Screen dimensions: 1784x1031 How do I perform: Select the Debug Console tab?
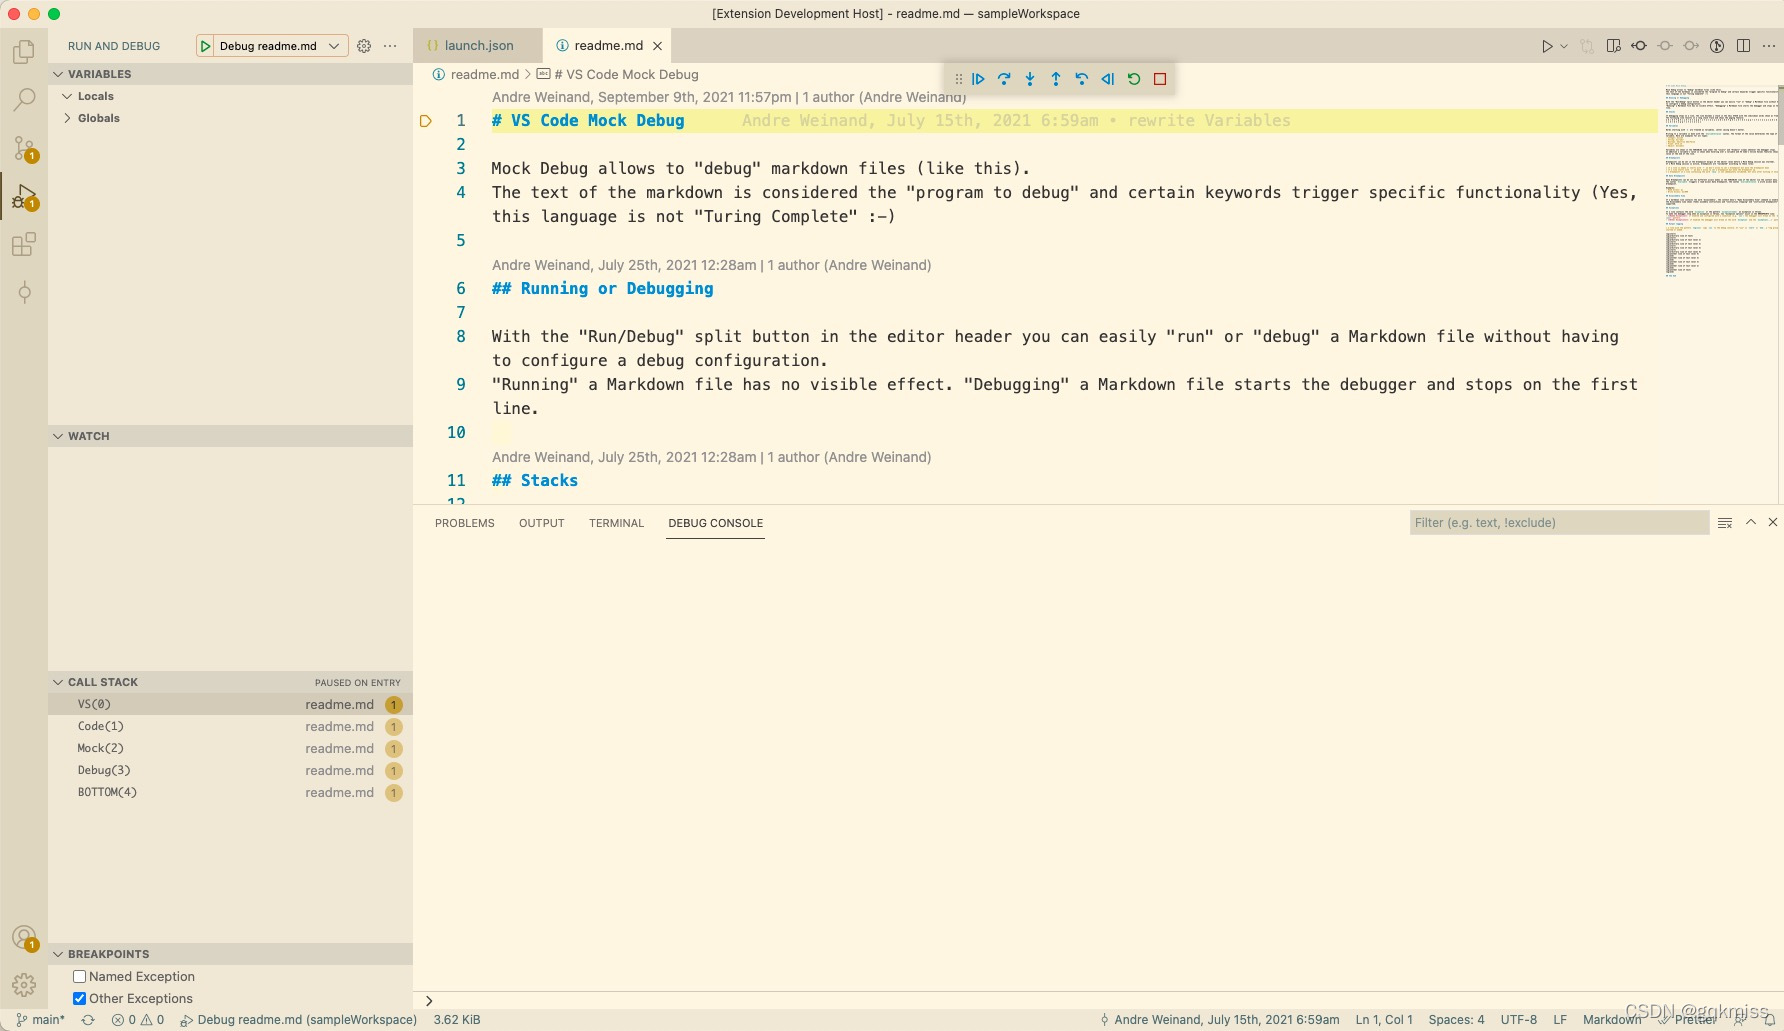716,523
